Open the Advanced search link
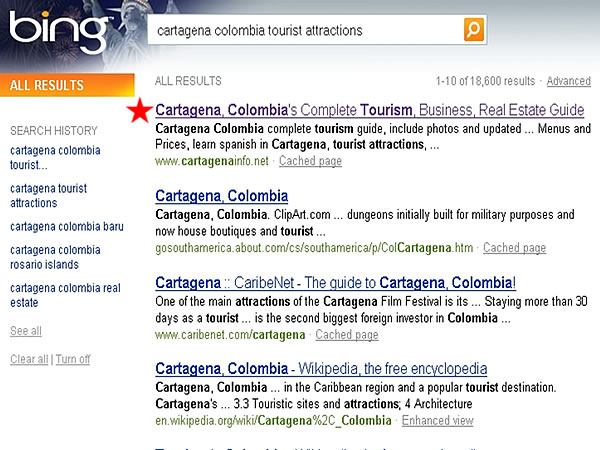 coord(568,81)
